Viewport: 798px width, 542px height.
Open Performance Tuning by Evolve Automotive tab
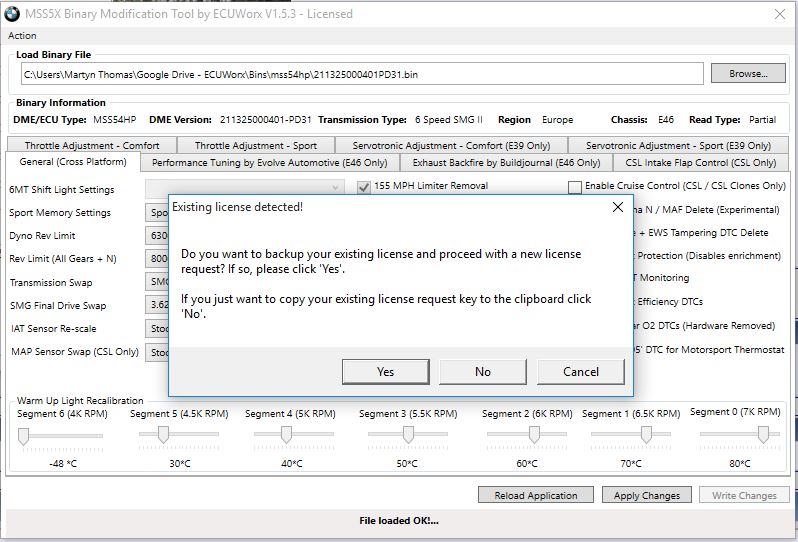270,163
